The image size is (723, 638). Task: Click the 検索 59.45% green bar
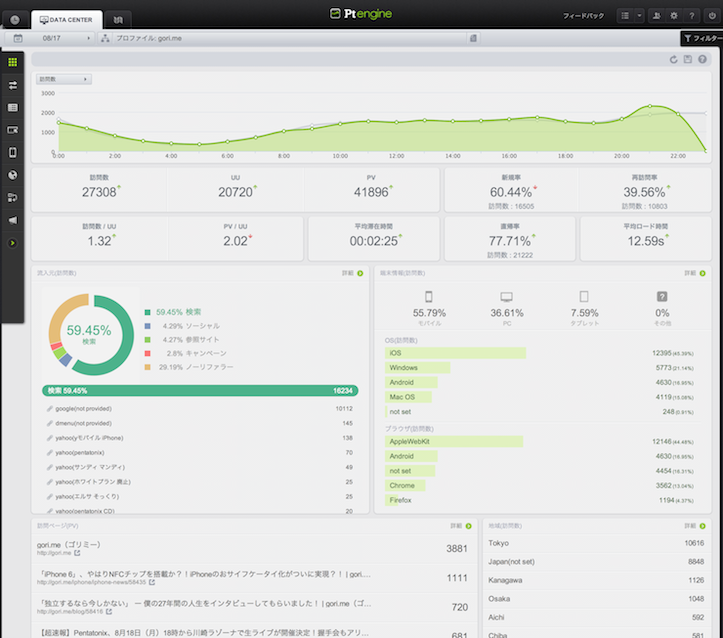click(200, 392)
